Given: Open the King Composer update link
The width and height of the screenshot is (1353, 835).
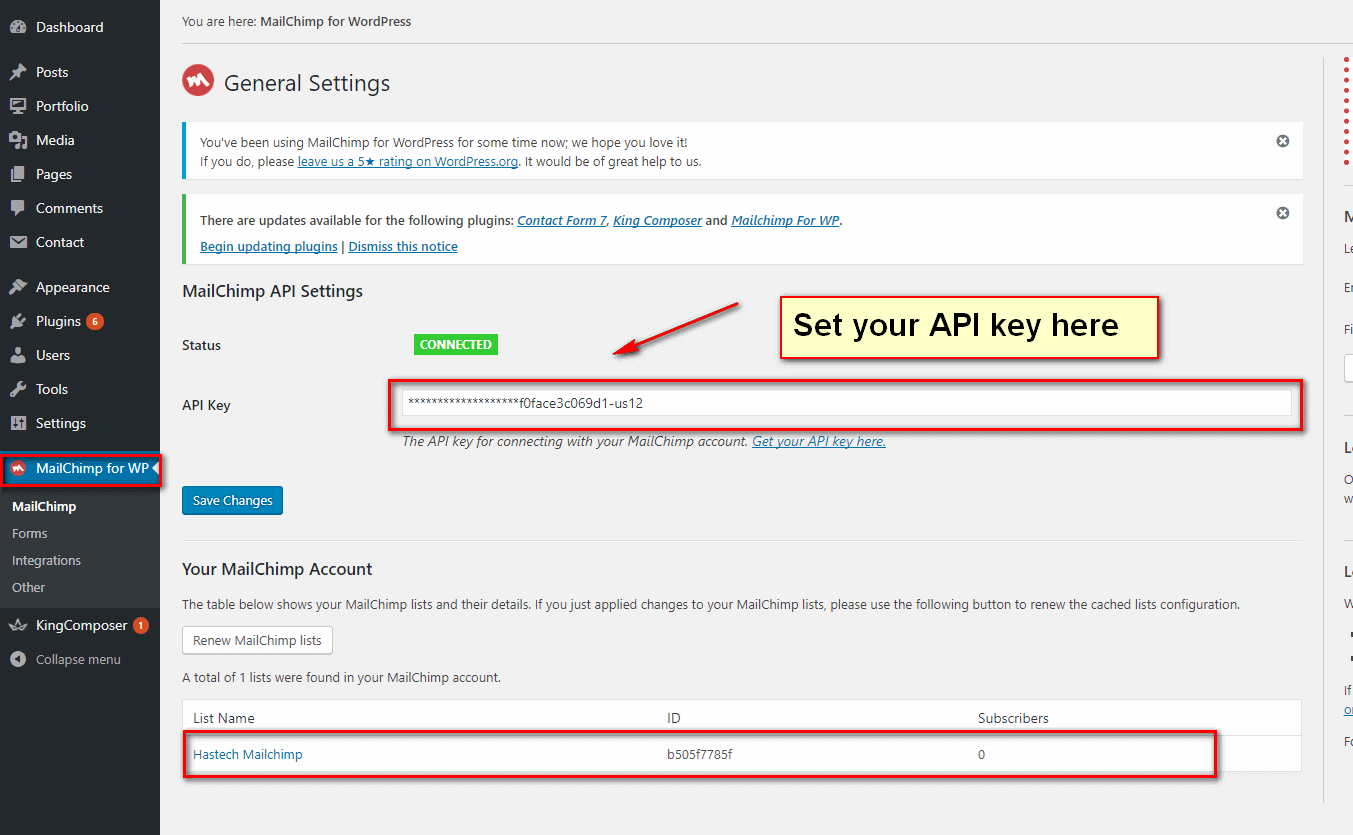Looking at the screenshot, I should click(657, 220).
